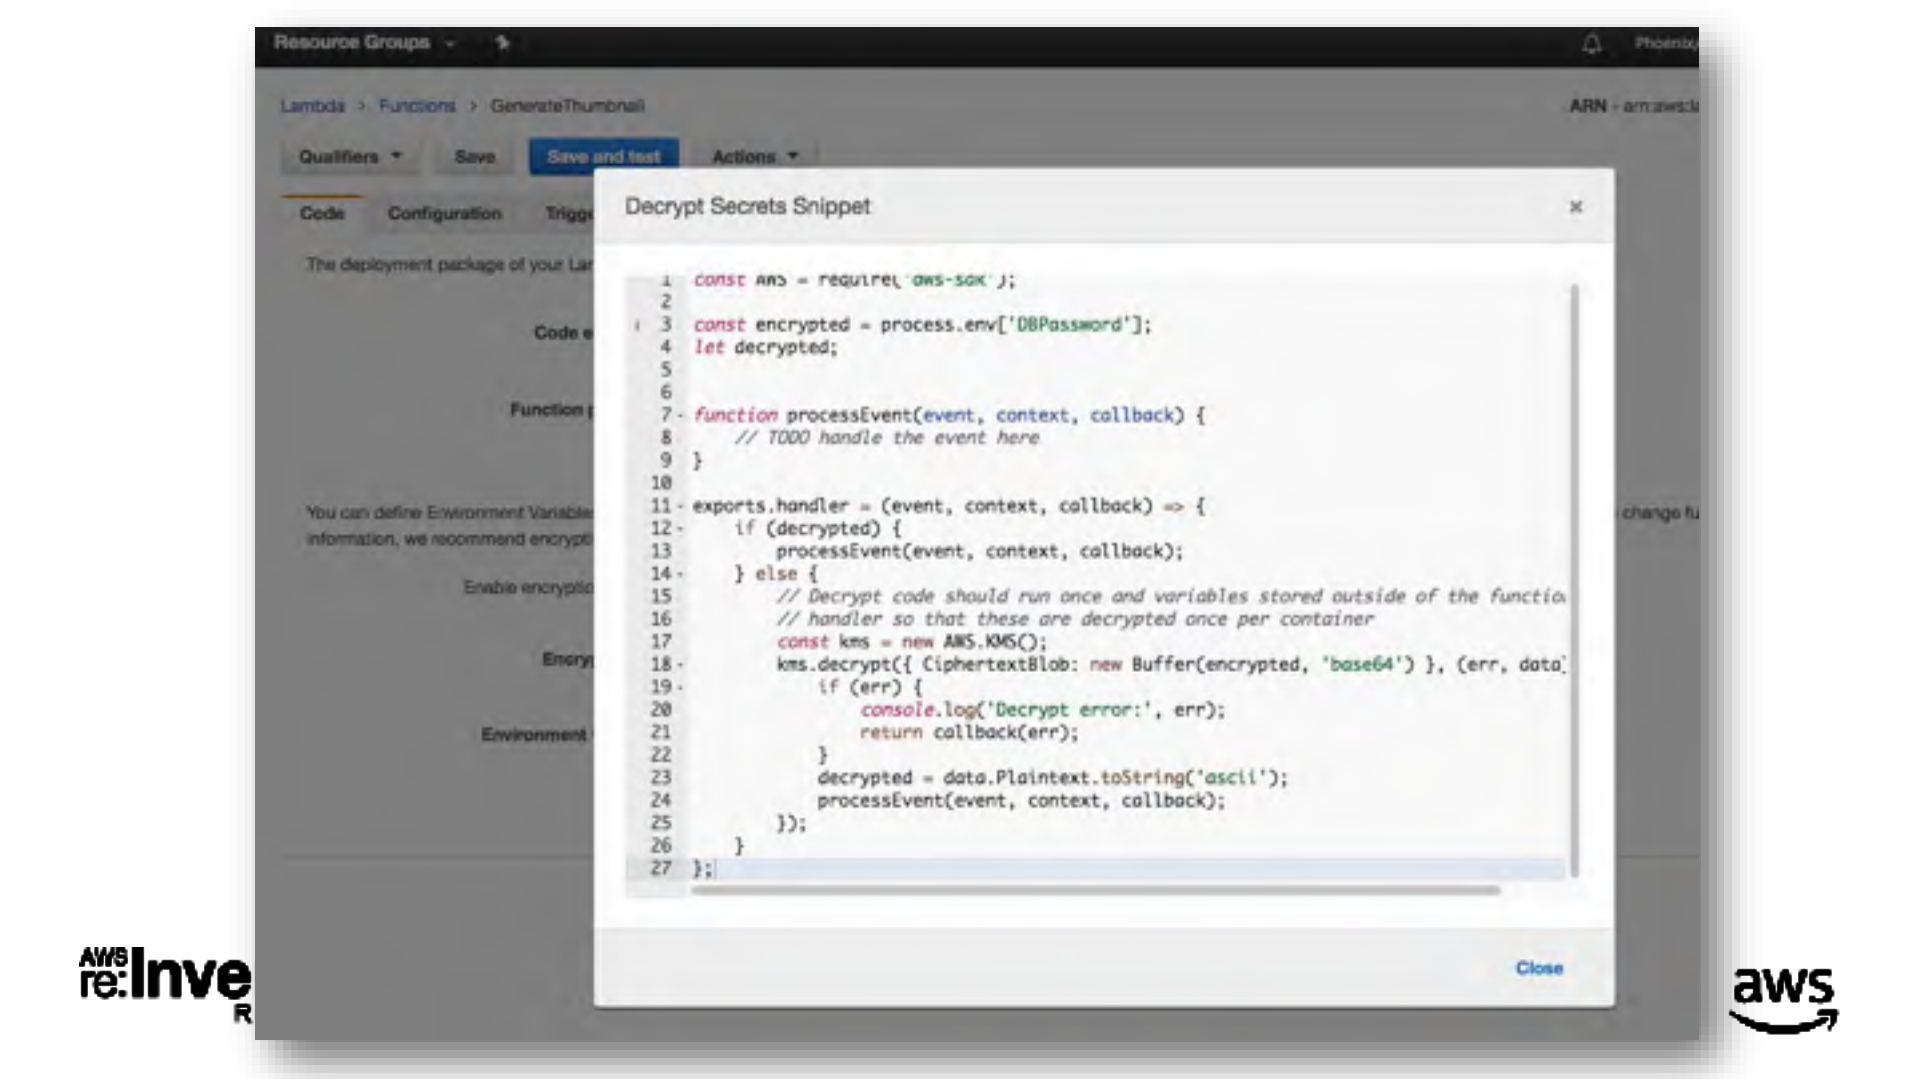This screenshot has height=1079, width=1919.
Task: Collapse the processEvent function fold arrow on line 7
Action: point(680,416)
